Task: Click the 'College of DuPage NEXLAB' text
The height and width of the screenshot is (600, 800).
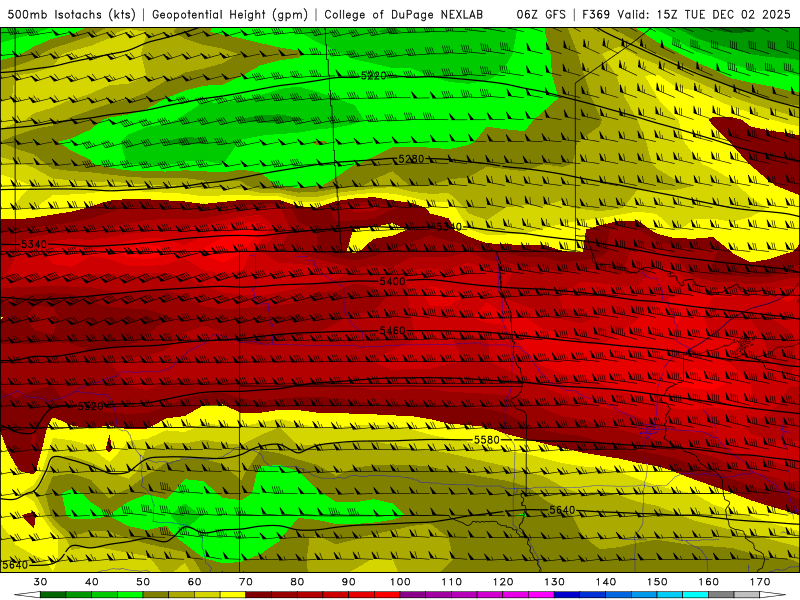Action: point(404,15)
